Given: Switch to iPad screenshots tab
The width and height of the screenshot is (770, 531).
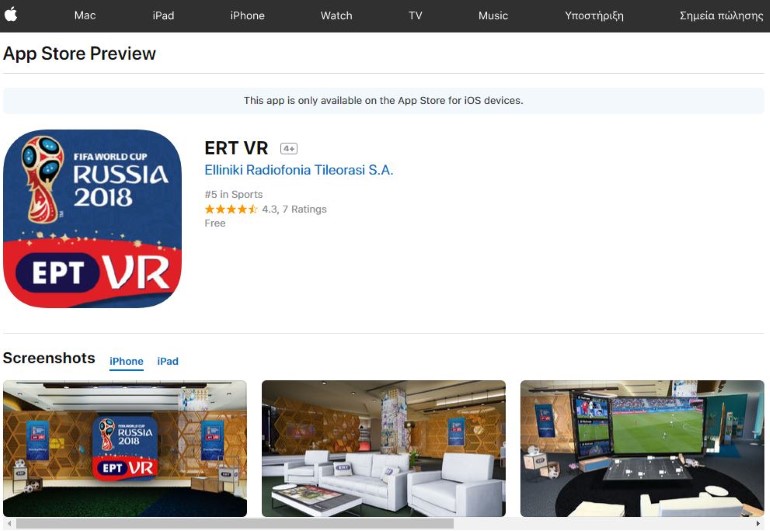Looking at the screenshot, I should pos(168,361).
